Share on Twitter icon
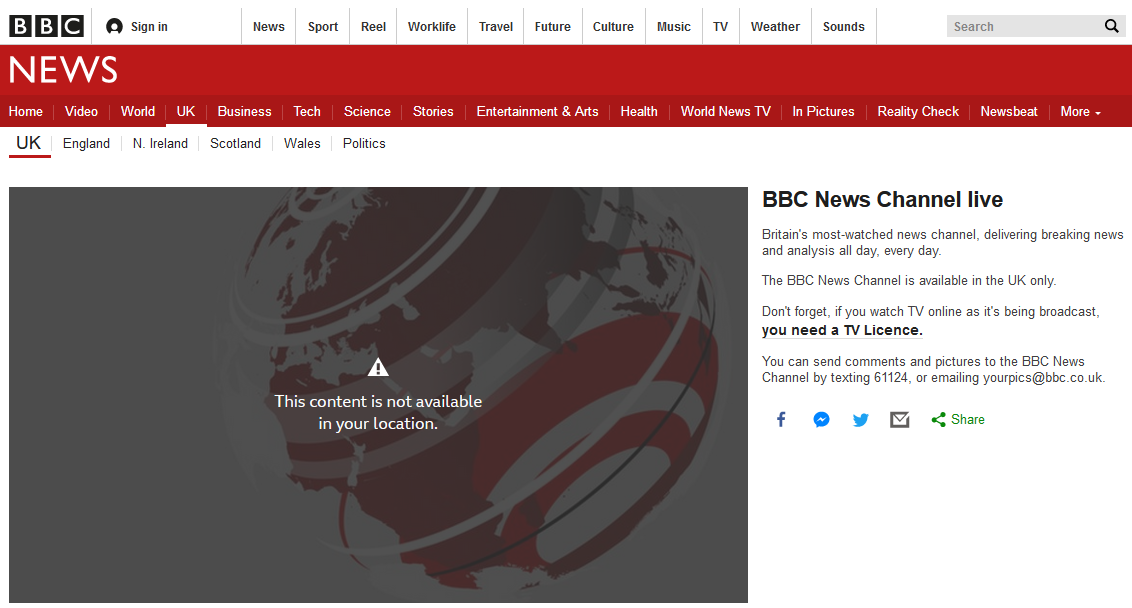 861,420
